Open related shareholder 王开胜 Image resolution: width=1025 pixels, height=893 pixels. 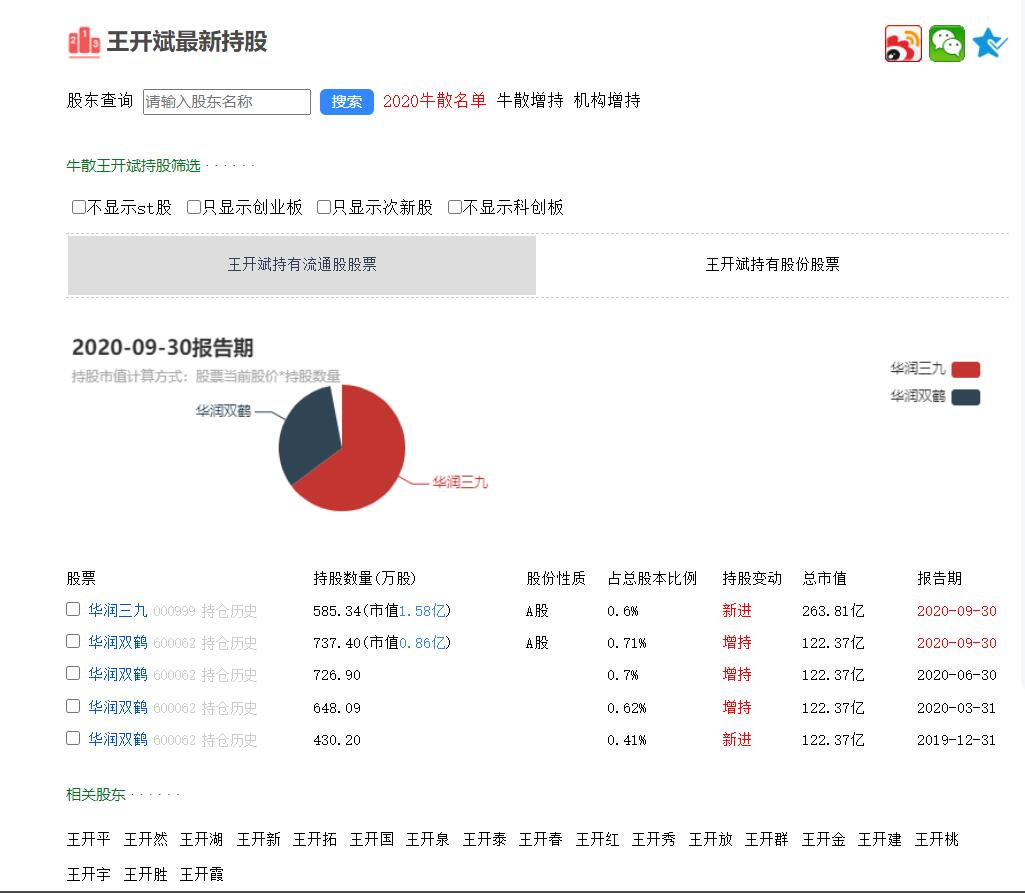tap(145, 875)
